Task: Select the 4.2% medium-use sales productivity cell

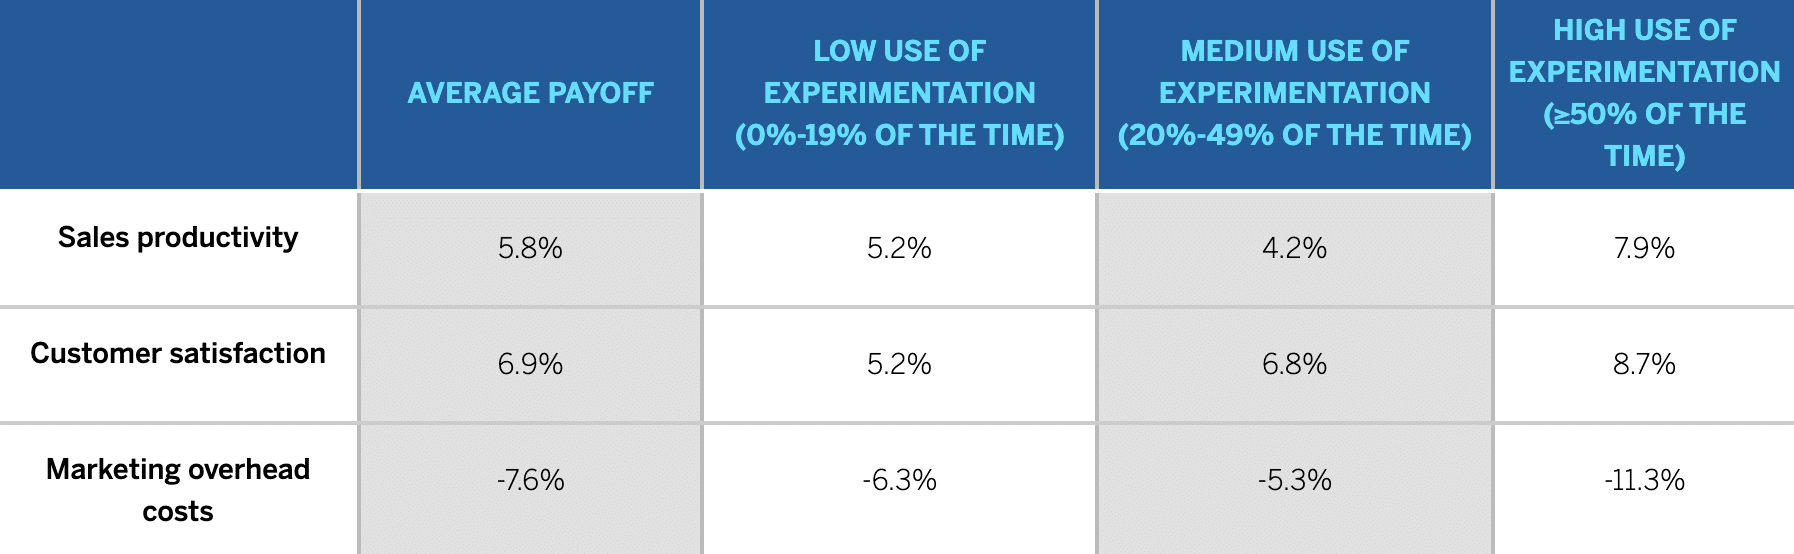Action: (x=1294, y=248)
